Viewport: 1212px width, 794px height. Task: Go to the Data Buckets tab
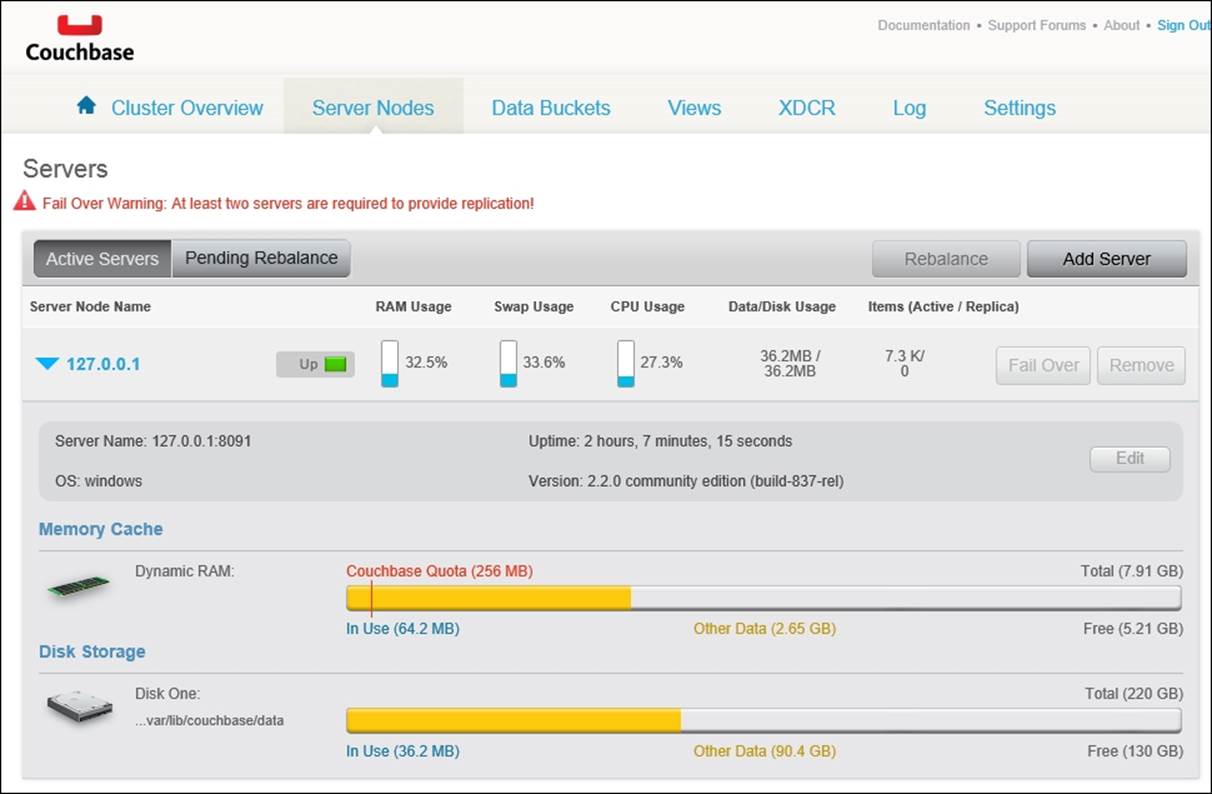coord(551,108)
